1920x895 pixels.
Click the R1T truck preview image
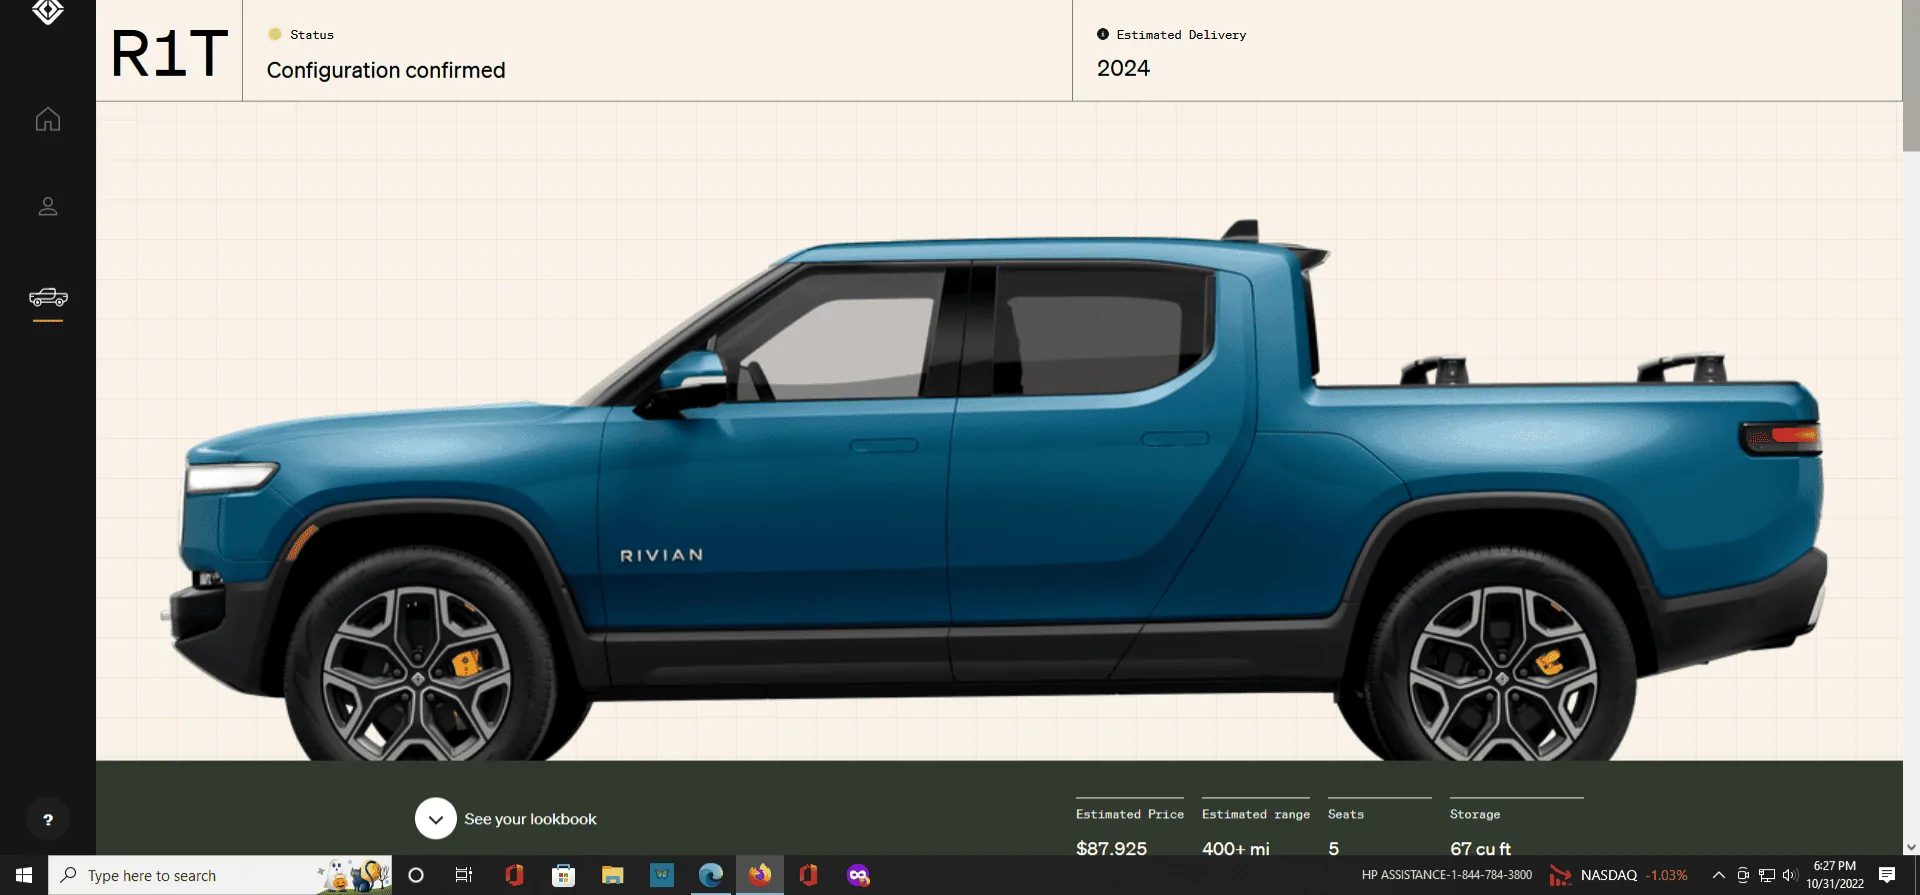pos(995,490)
